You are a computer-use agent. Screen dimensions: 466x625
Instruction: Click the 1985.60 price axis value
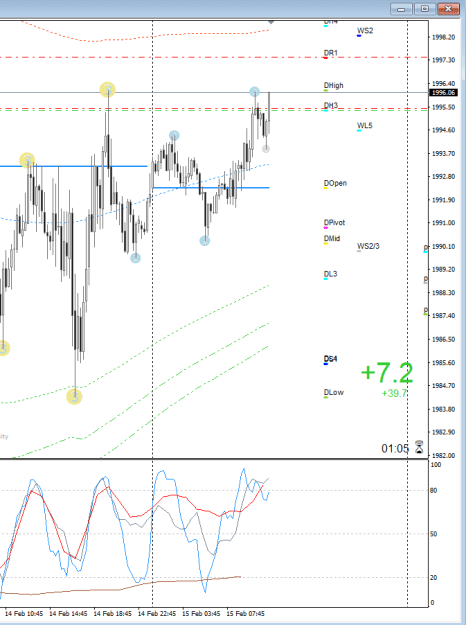[x=443, y=363]
